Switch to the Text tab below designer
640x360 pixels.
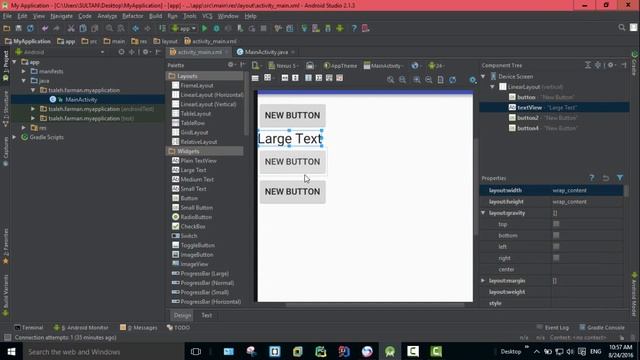pos(207,315)
